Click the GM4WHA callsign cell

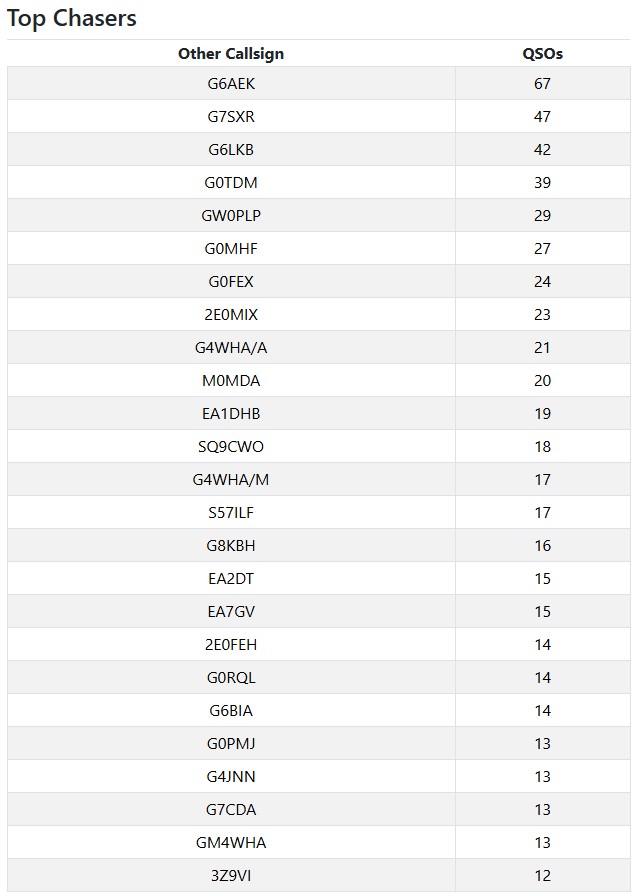pyautogui.click(x=231, y=843)
